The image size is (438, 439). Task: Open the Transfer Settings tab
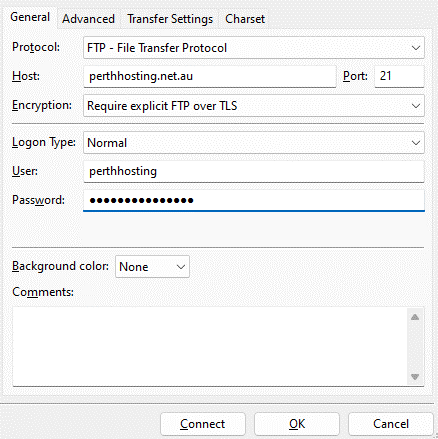click(x=170, y=19)
